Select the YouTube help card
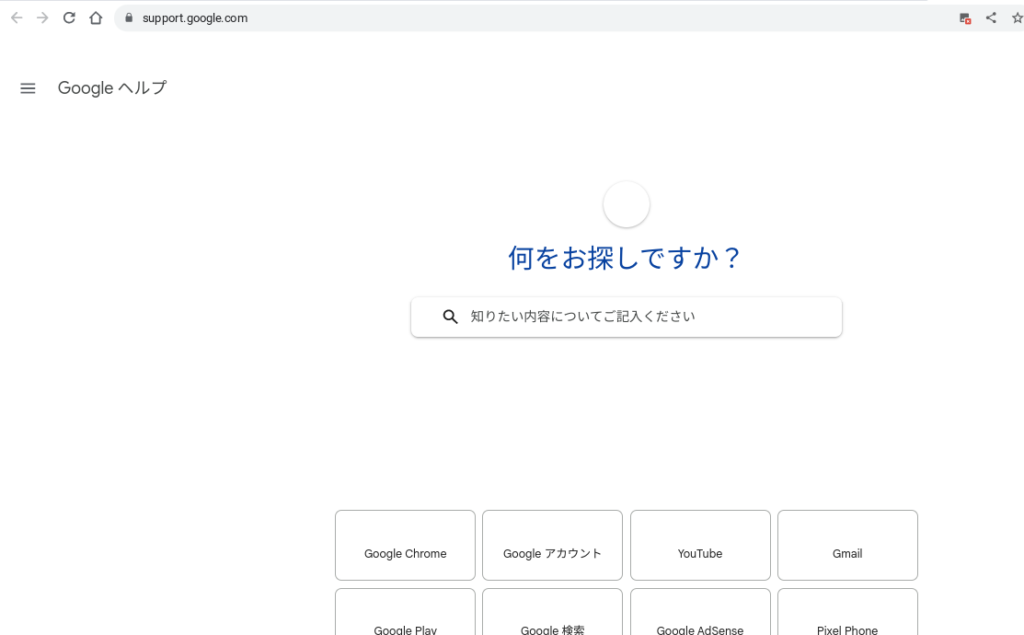1024x635 pixels. tap(700, 545)
